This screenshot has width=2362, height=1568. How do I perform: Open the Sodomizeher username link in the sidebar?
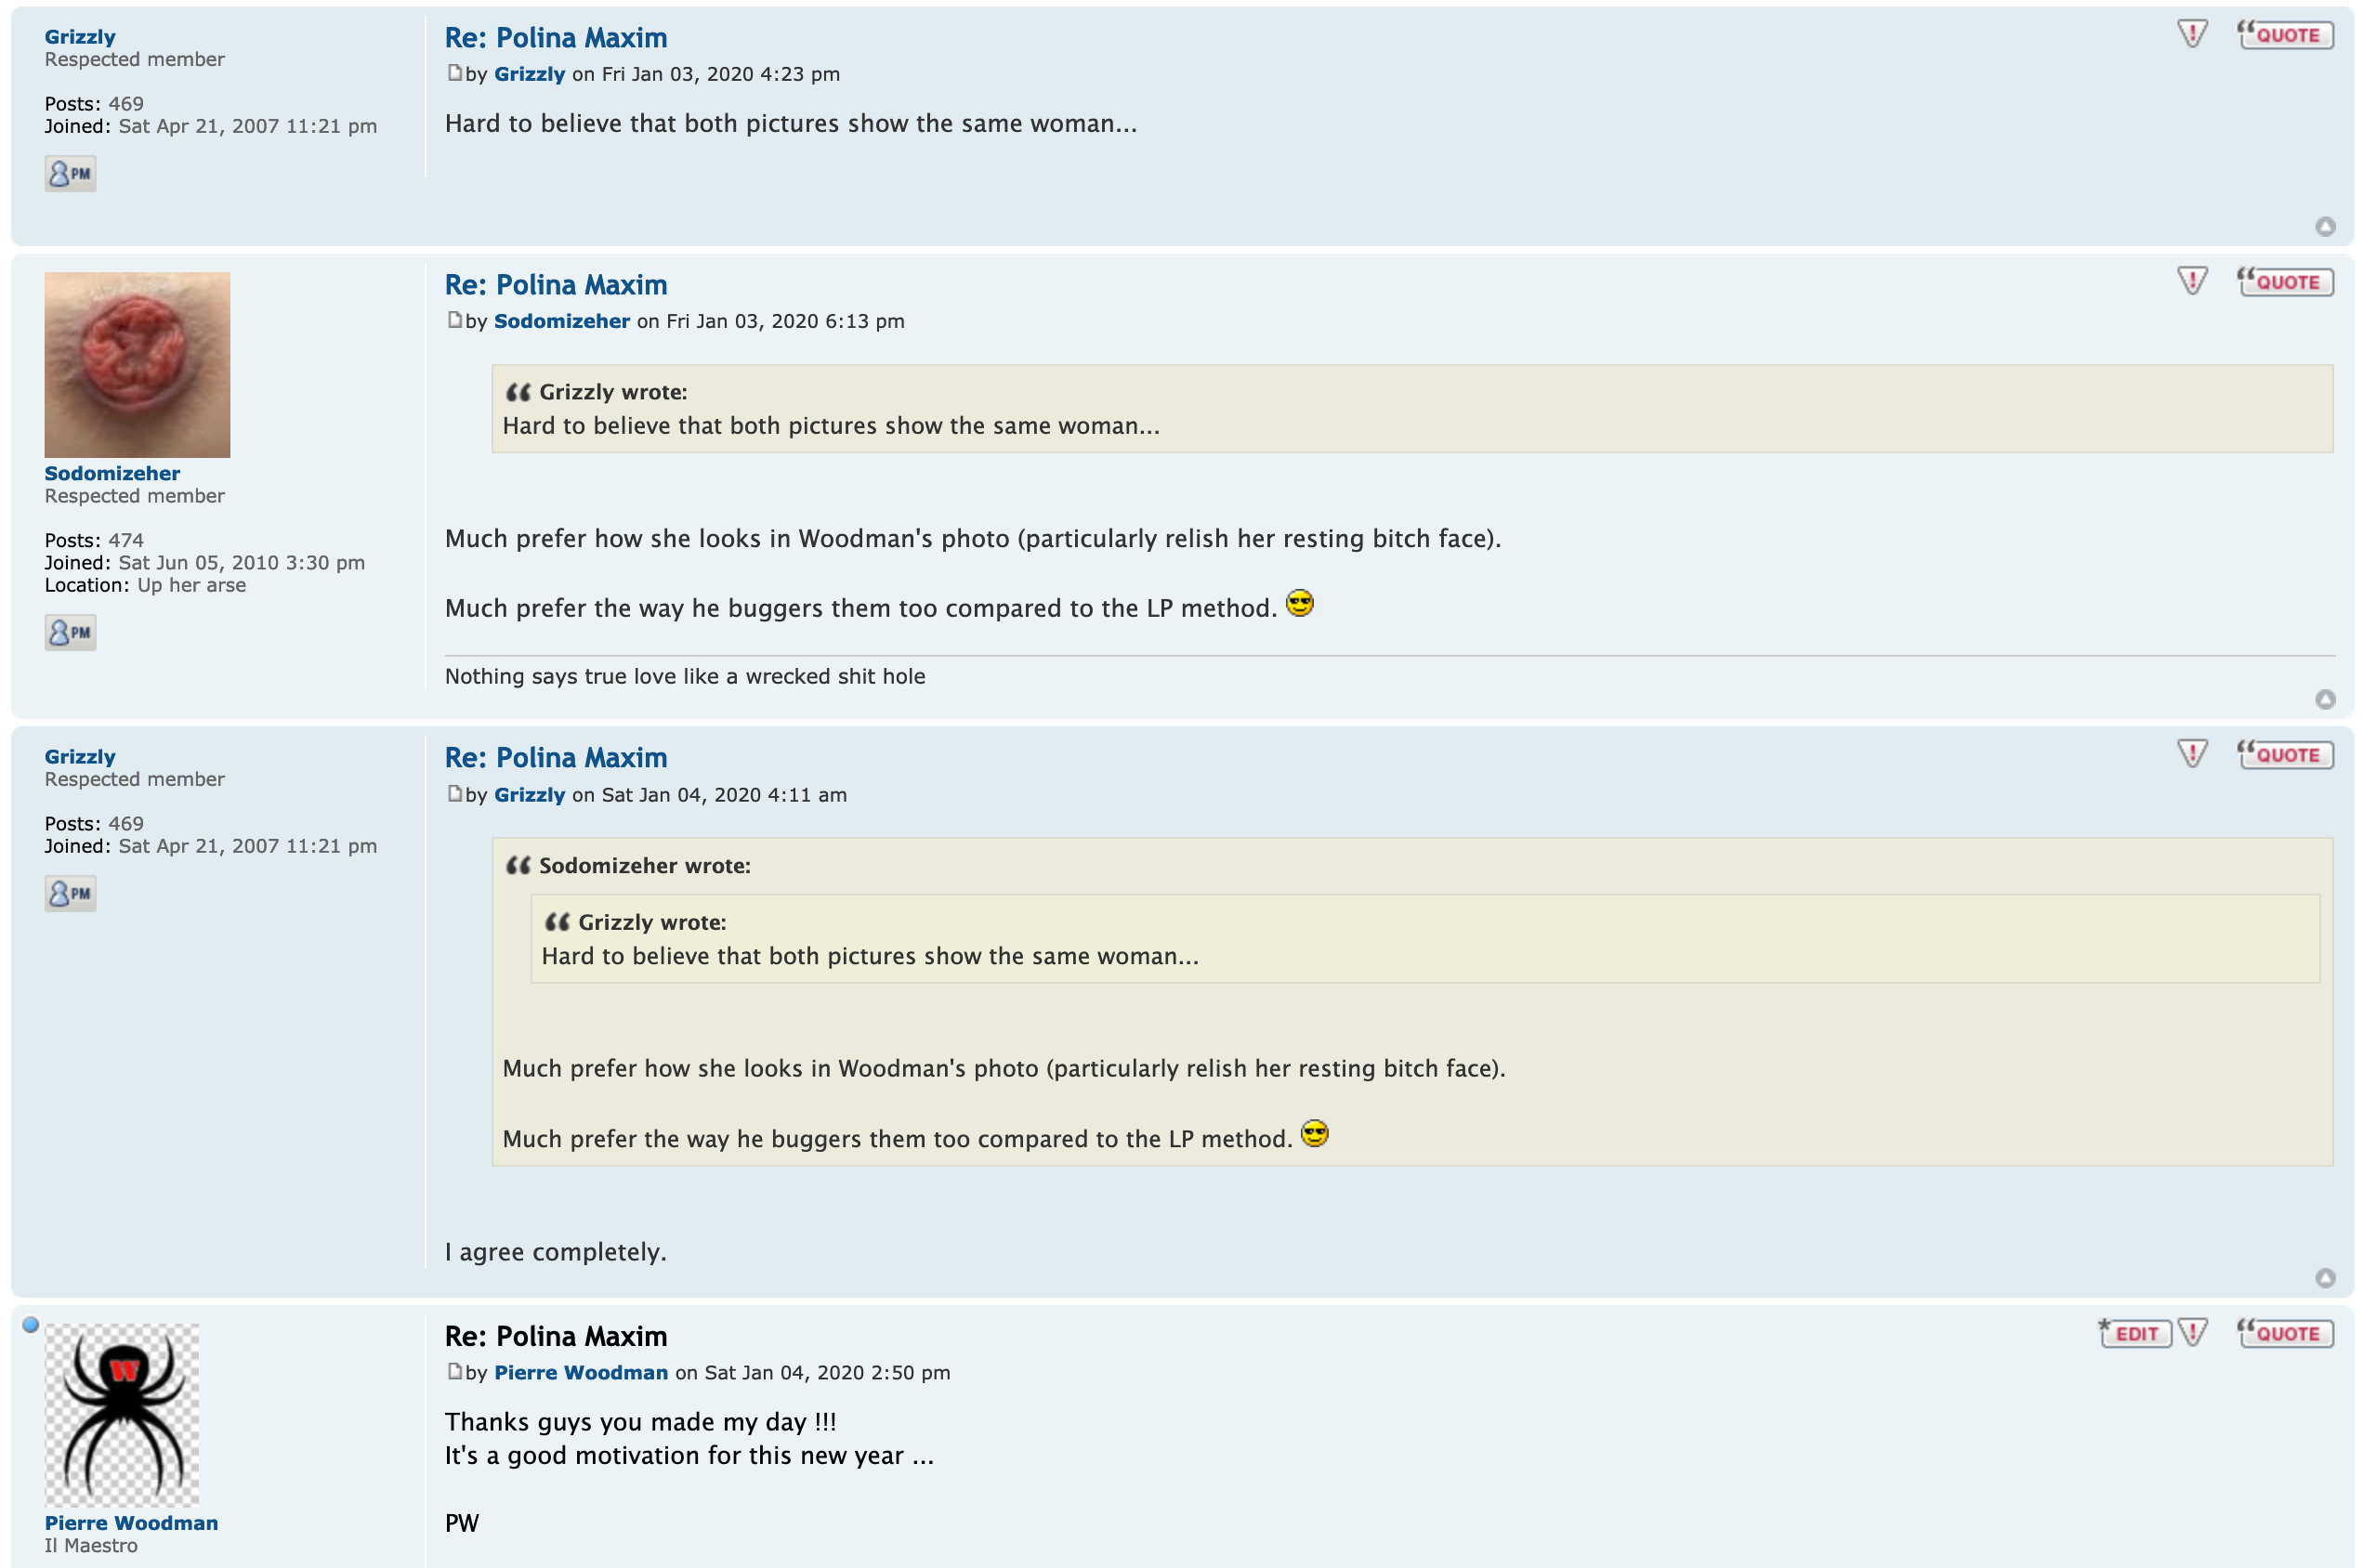point(112,474)
